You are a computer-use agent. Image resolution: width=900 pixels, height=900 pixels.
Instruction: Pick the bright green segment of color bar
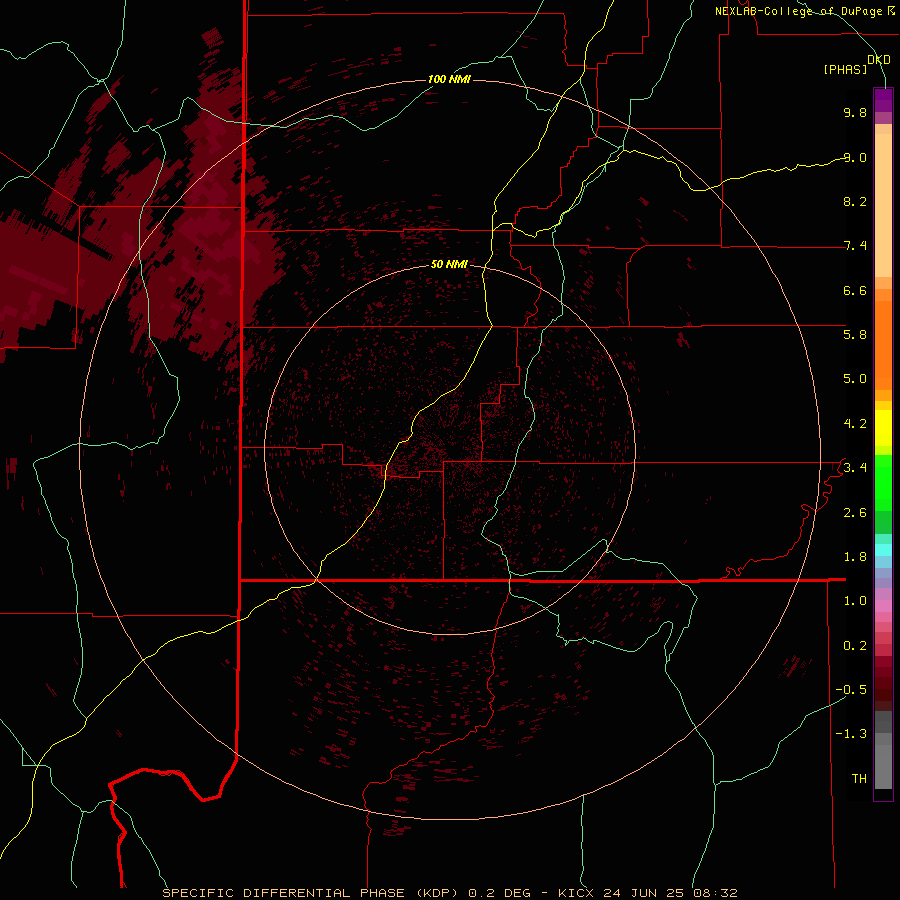(883, 482)
